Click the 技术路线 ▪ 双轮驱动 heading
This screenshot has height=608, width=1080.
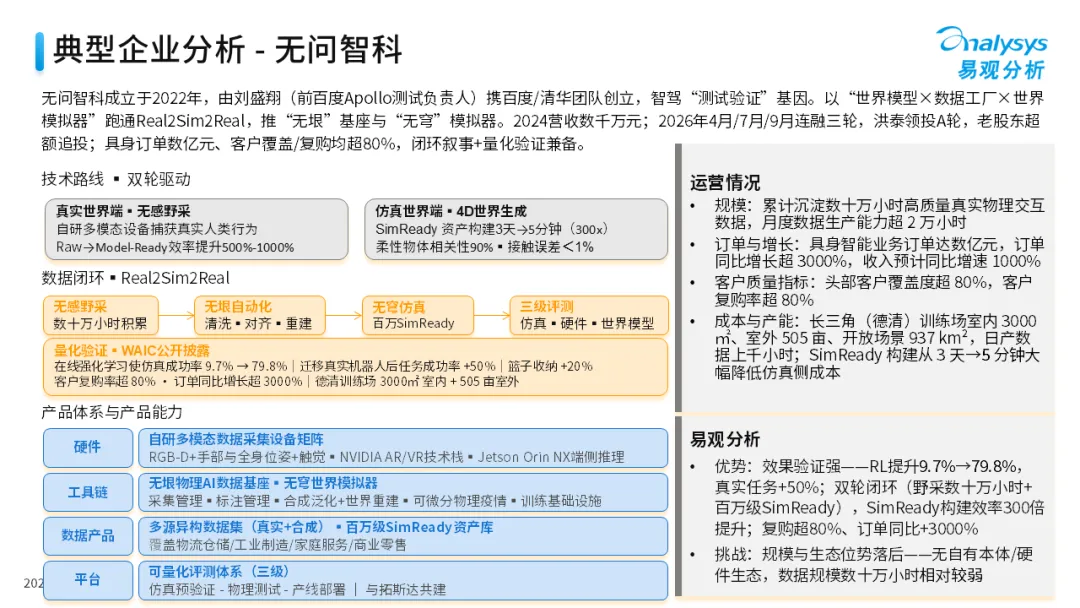[116, 179]
